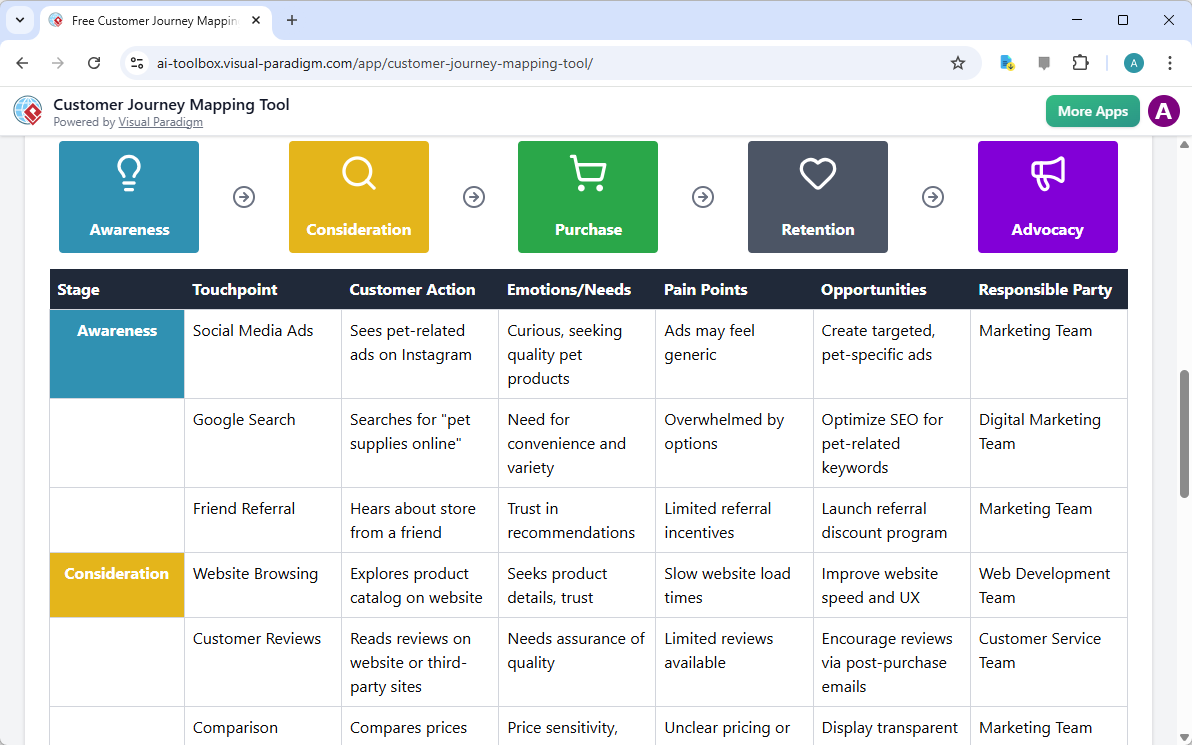1192x745 pixels.
Task: Open the Visual Paradigm link
Action: 160,122
